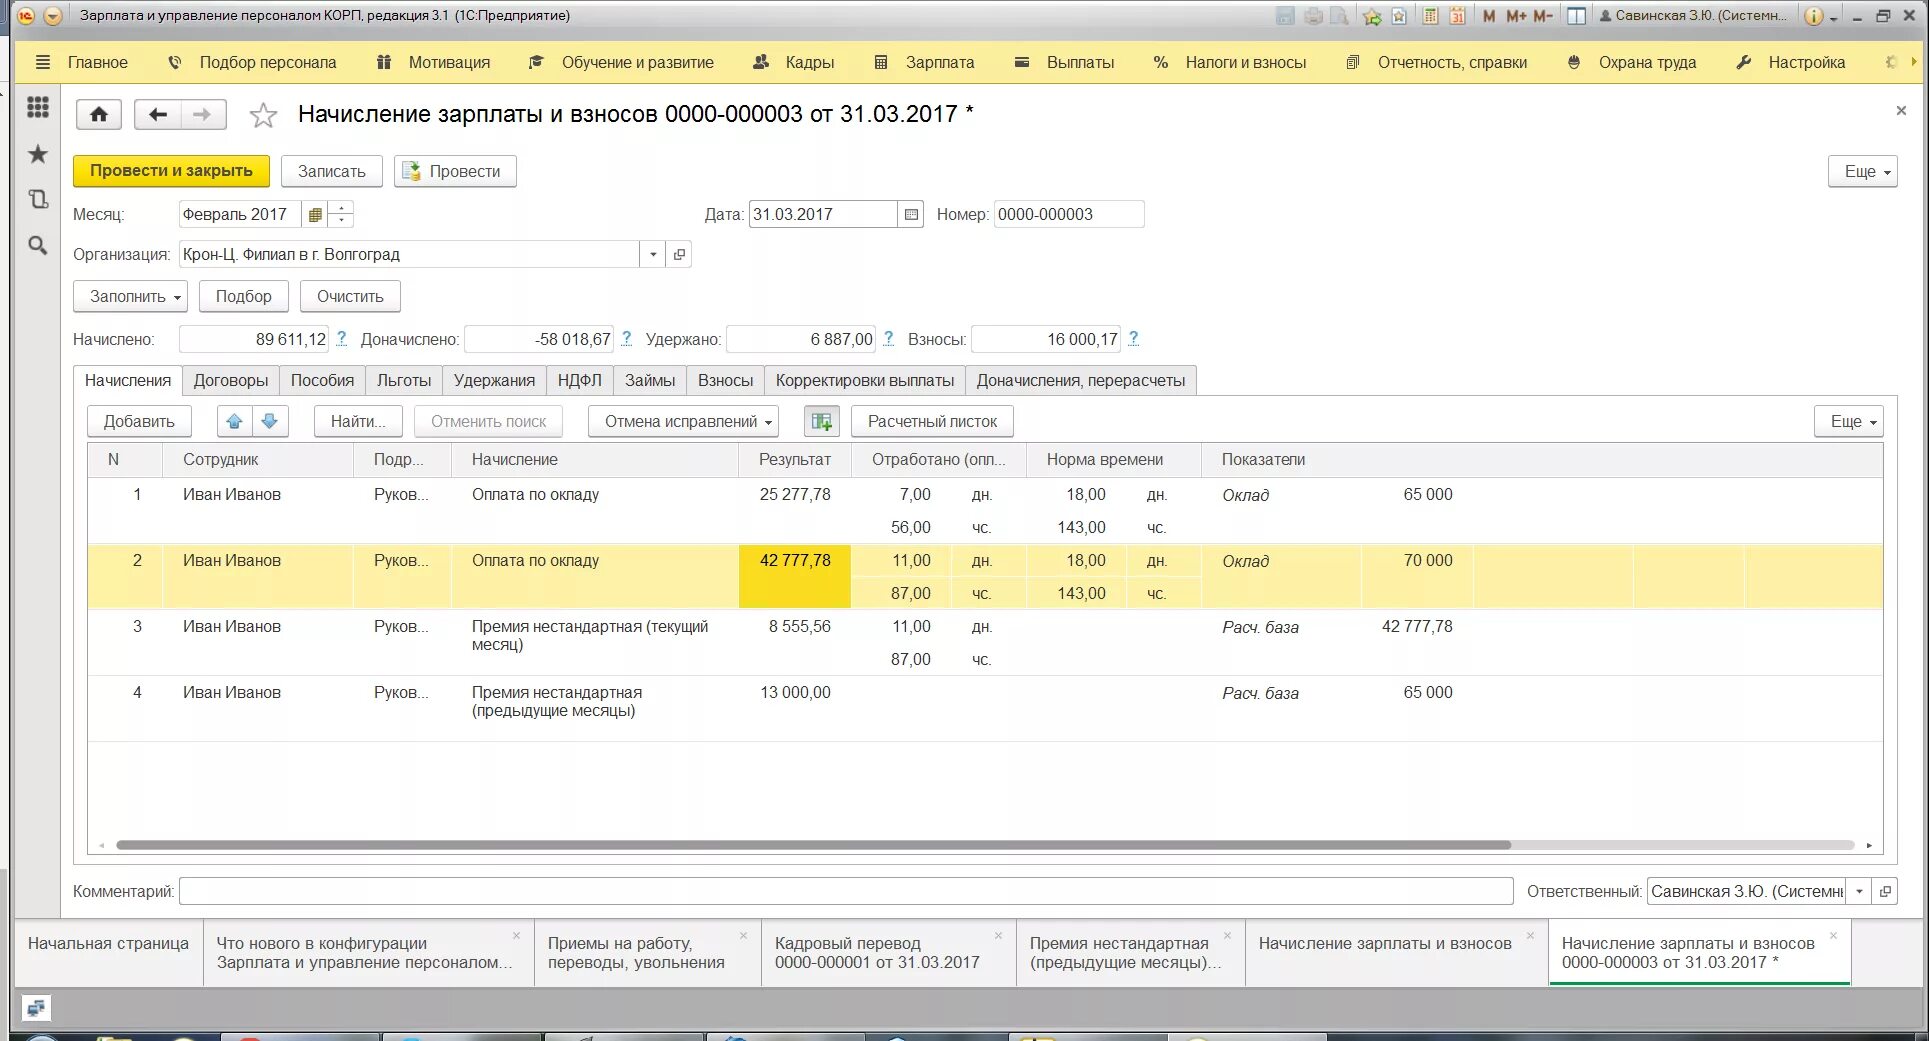Open the Начислено help question mark
1929x1041 pixels.
pyautogui.click(x=341, y=339)
